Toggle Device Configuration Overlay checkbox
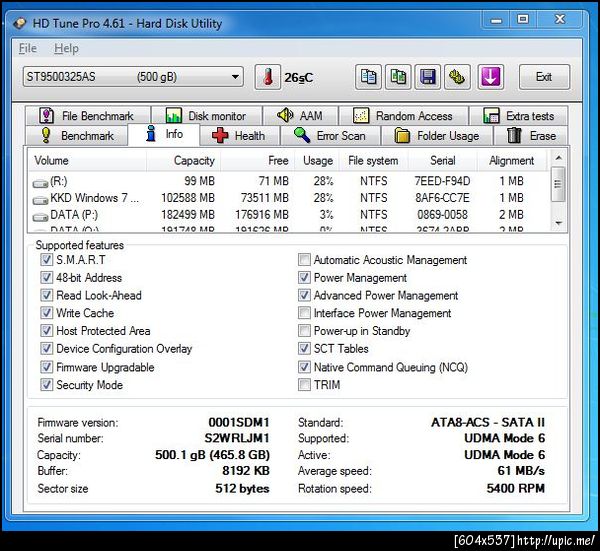The width and height of the screenshot is (600, 551). (46, 349)
